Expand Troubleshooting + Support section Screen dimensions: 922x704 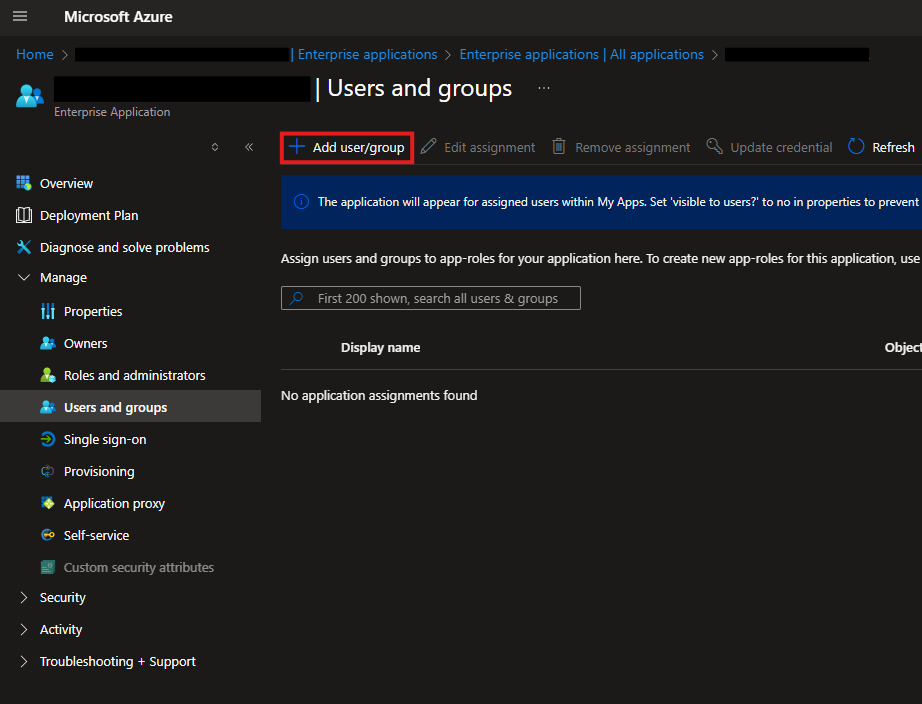click(24, 661)
